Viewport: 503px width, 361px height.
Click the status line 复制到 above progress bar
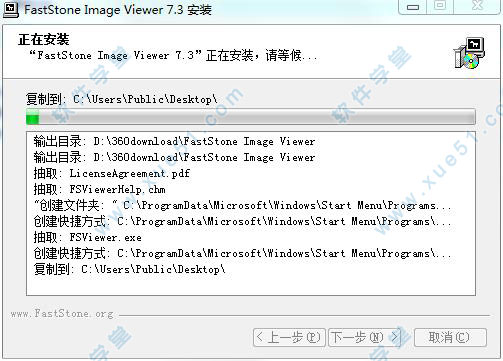122,99
